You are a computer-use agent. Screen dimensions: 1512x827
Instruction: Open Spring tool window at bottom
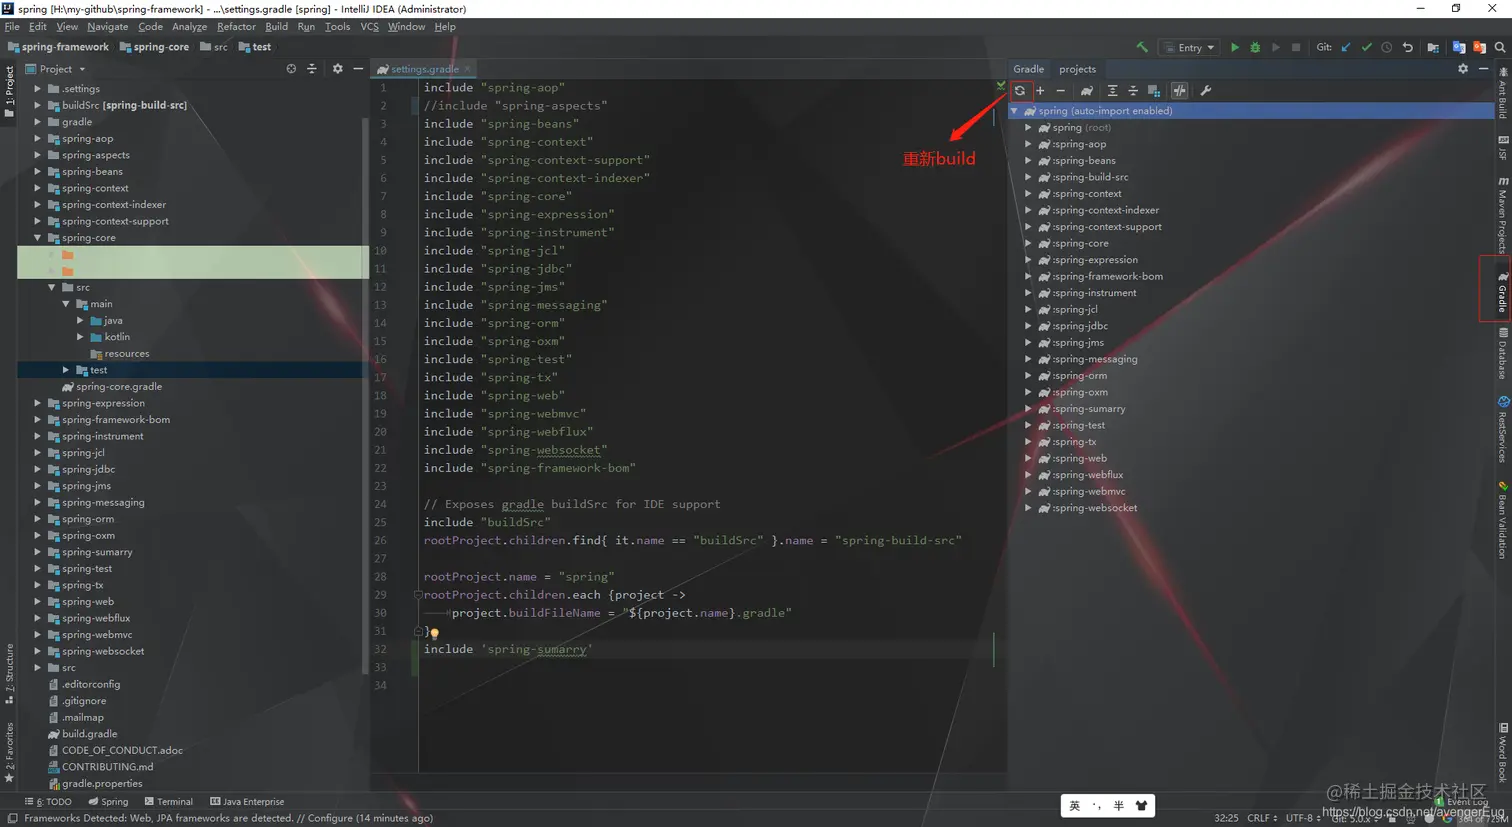click(x=108, y=802)
